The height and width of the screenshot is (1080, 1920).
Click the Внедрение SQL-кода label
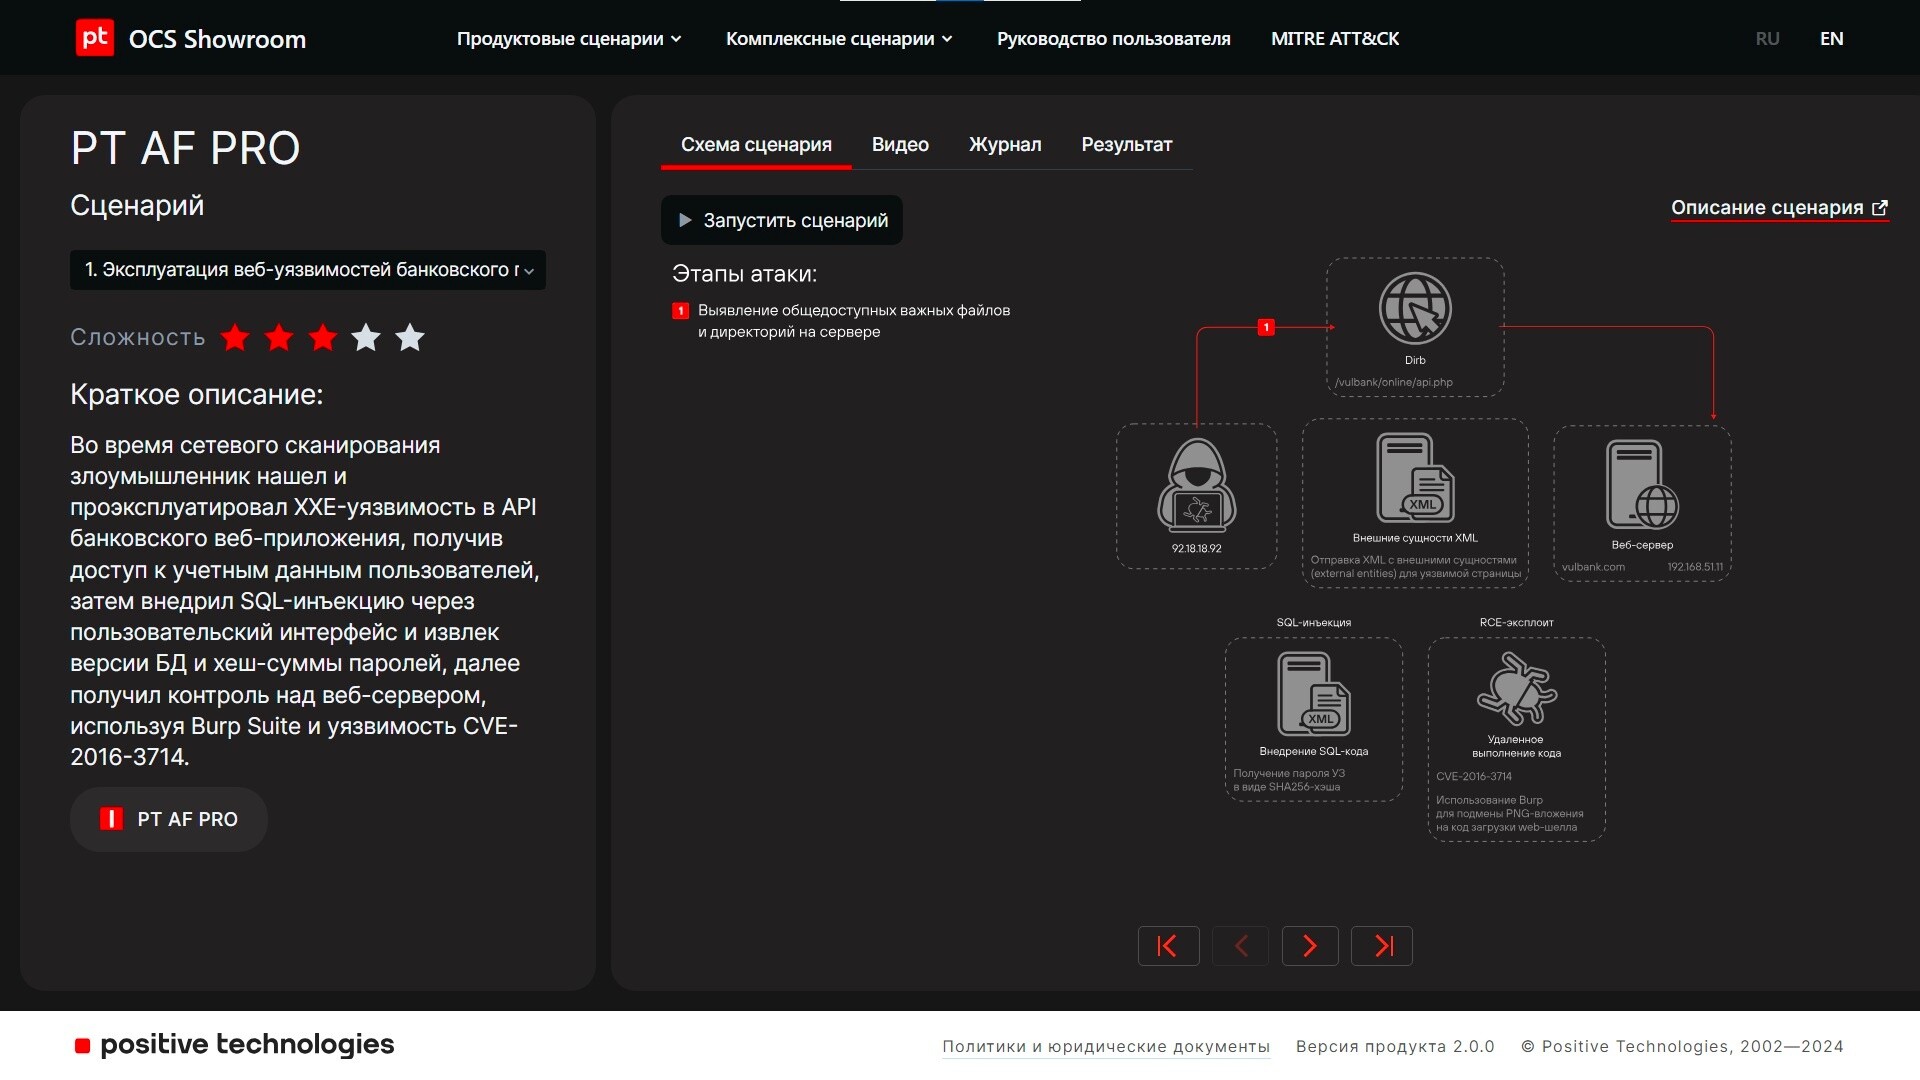point(1314,752)
